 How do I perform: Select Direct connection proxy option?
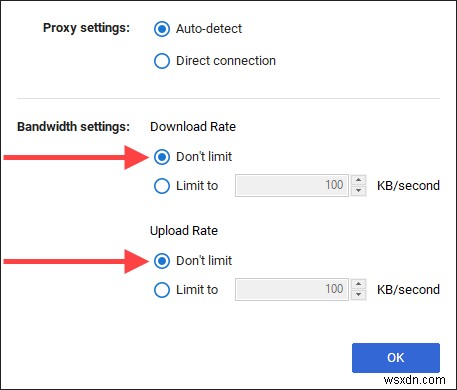tap(162, 61)
